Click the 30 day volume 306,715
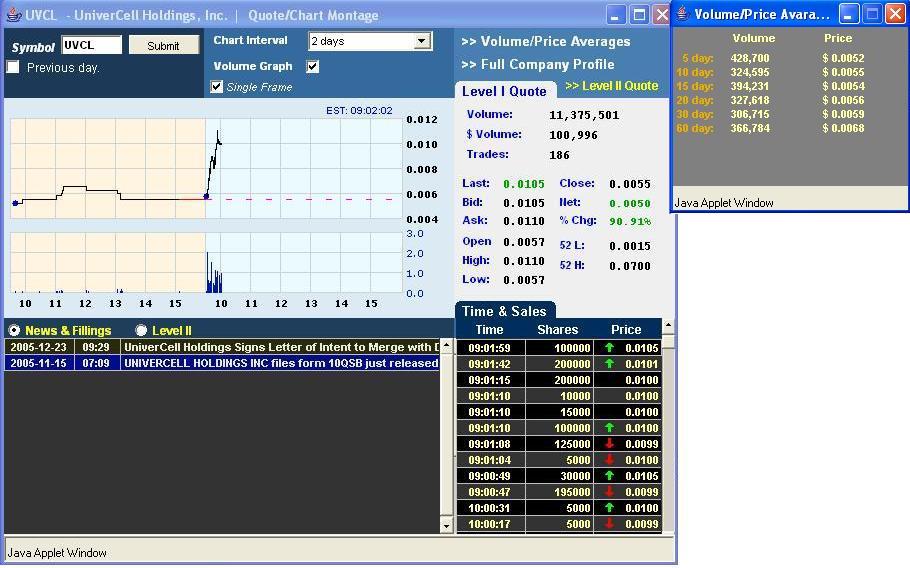Screen dimensions: 910x568 [750, 114]
